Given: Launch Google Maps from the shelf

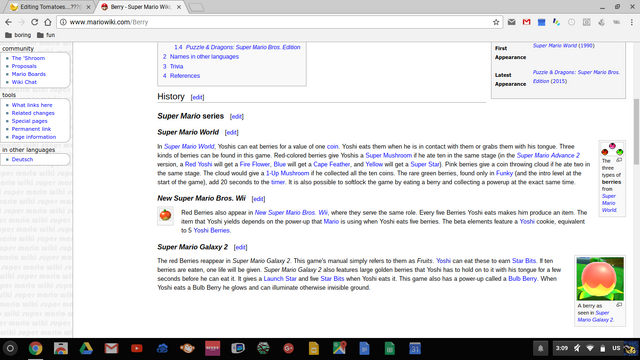Looking at the screenshot, I should (x=339, y=349).
